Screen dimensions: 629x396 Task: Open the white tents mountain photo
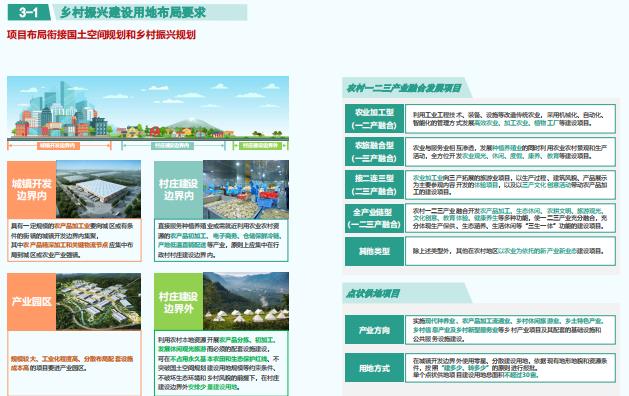point(246,301)
